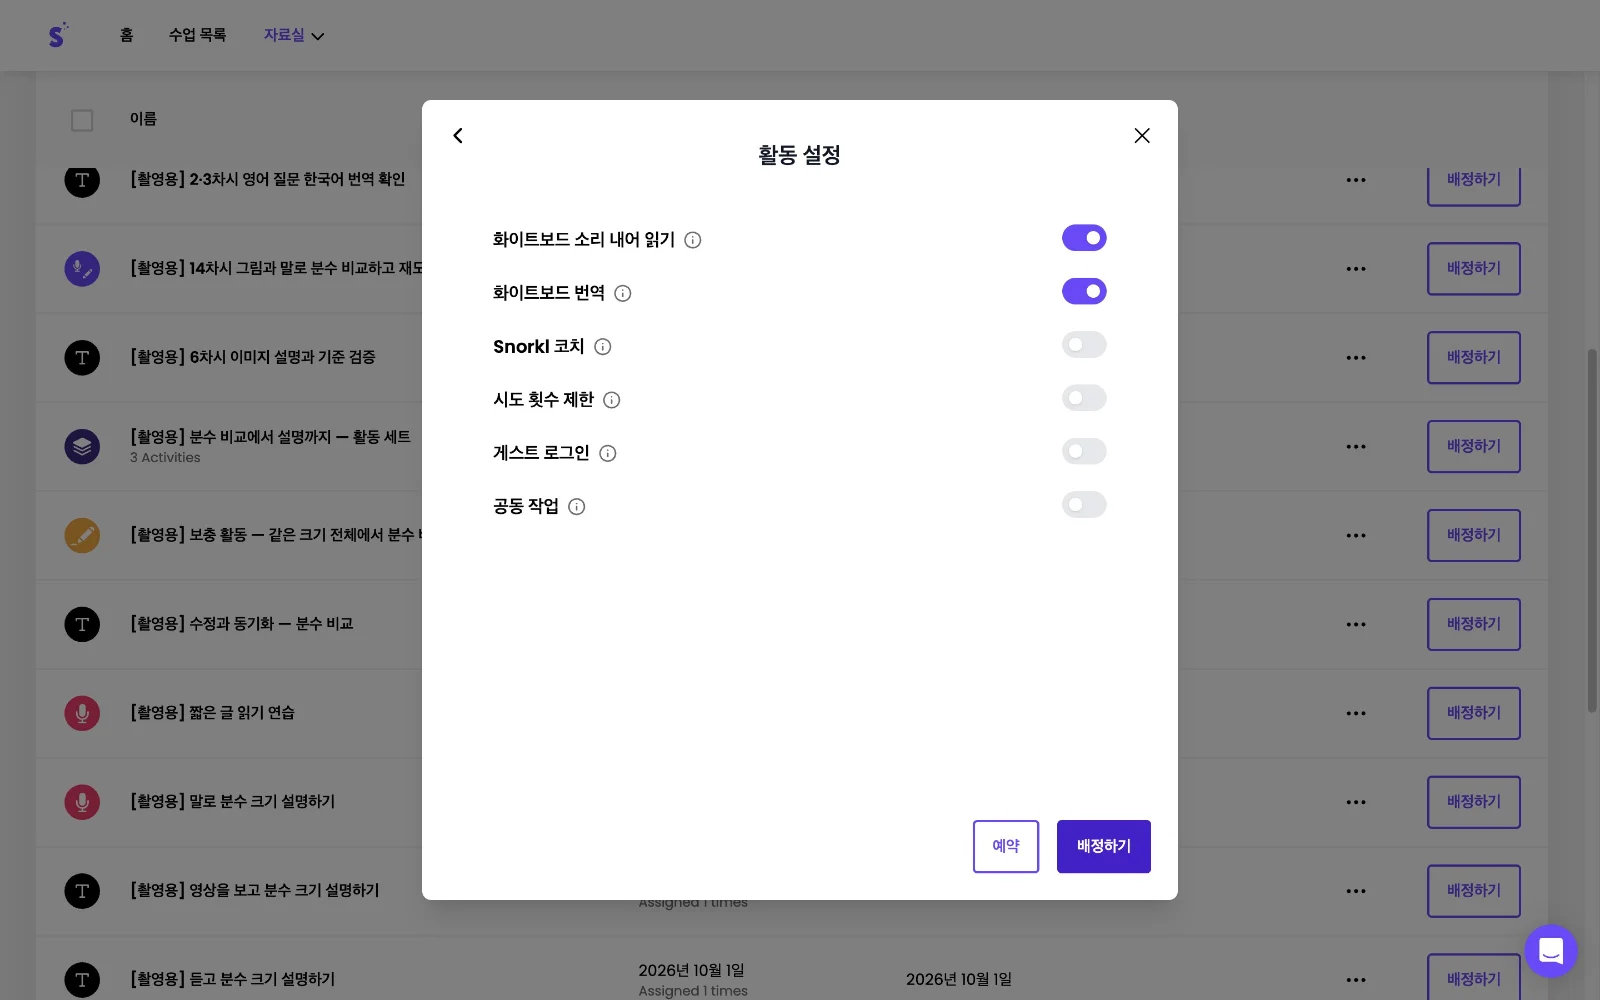Click info icon next to 화이트보드 소리 내어 읽기
The height and width of the screenshot is (1000, 1600).
click(x=692, y=240)
